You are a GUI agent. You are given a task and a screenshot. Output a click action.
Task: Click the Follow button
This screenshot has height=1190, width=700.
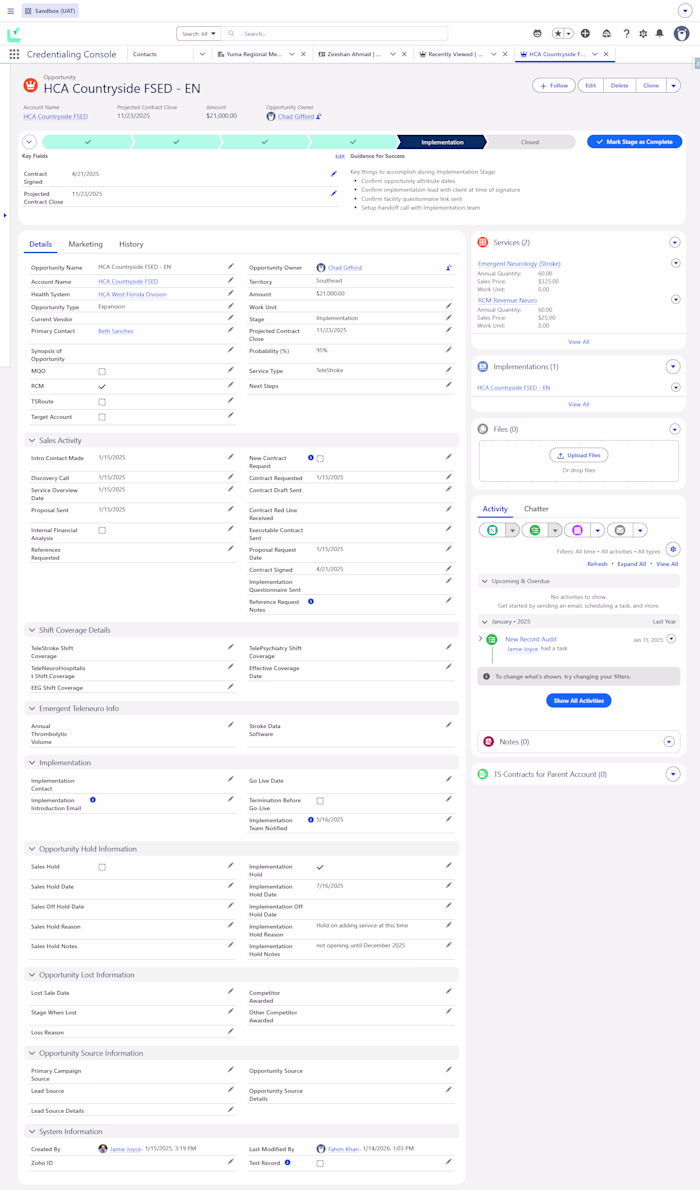[x=554, y=86]
